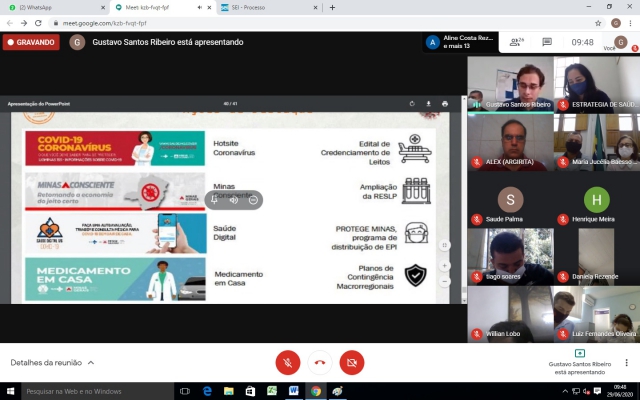640x400 pixels.
Task: Click COVID-19 CORONAVÍRUS banner on slide
Action: coord(115,148)
